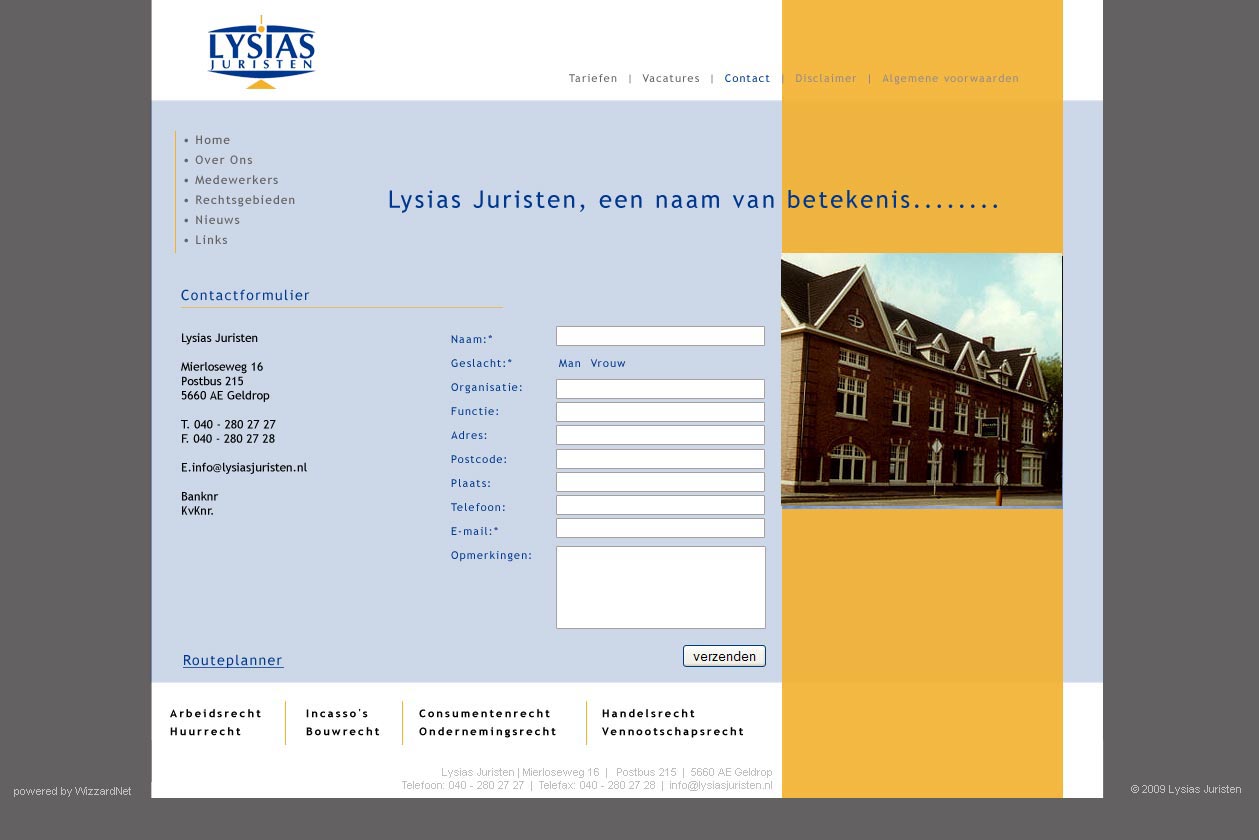Open the Routeplanner link

(x=233, y=661)
